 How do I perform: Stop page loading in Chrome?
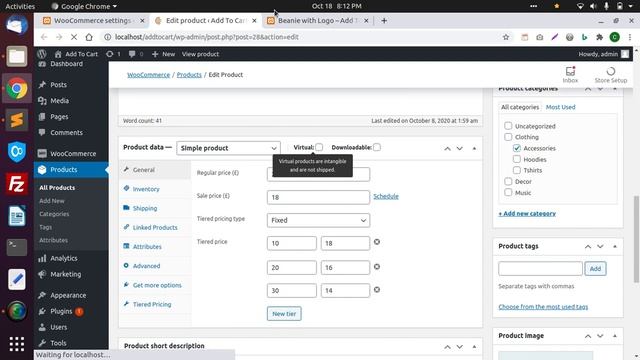74,37
